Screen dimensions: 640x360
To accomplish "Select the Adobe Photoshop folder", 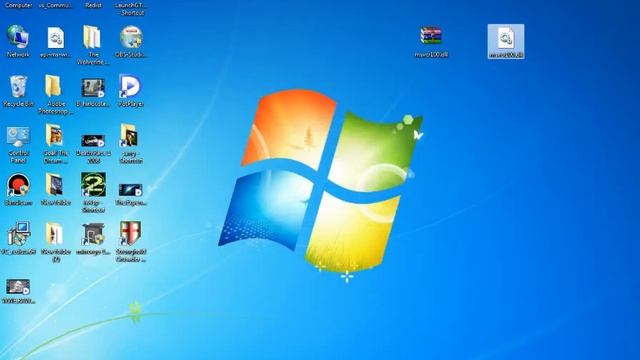I will point(56,94).
